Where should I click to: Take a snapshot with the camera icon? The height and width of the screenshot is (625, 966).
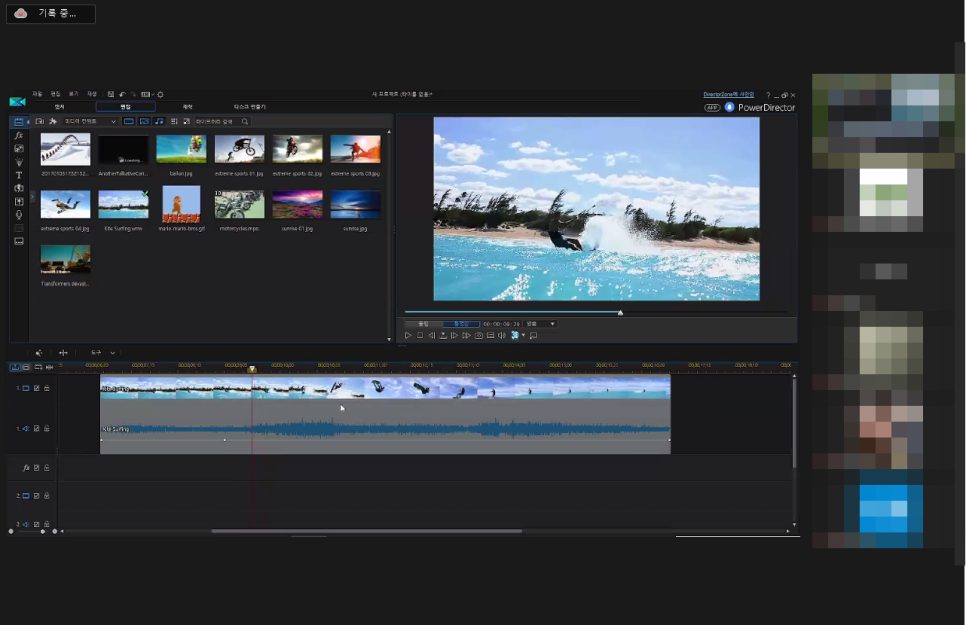pos(479,335)
